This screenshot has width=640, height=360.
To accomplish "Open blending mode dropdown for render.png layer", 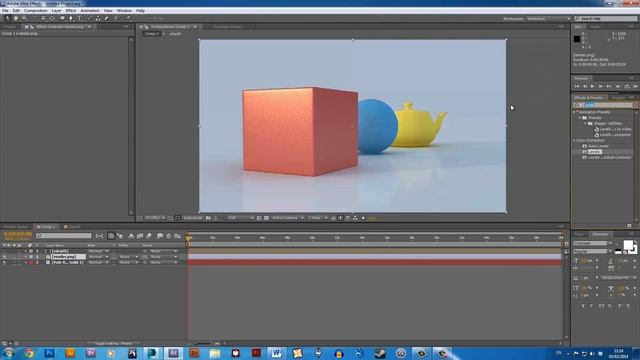I will coord(98,257).
